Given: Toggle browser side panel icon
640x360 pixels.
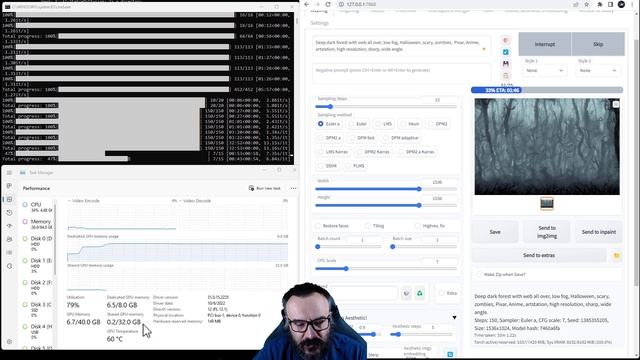Looking at the screenshot, I should 611,4.
